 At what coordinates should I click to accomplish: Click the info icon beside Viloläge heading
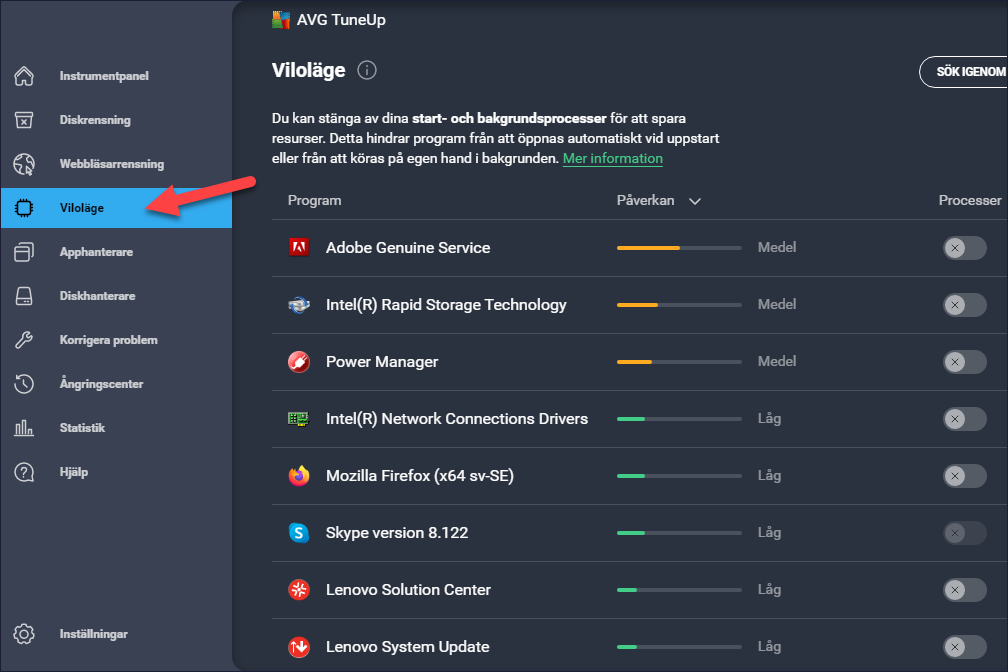click(x=367, y=70)
